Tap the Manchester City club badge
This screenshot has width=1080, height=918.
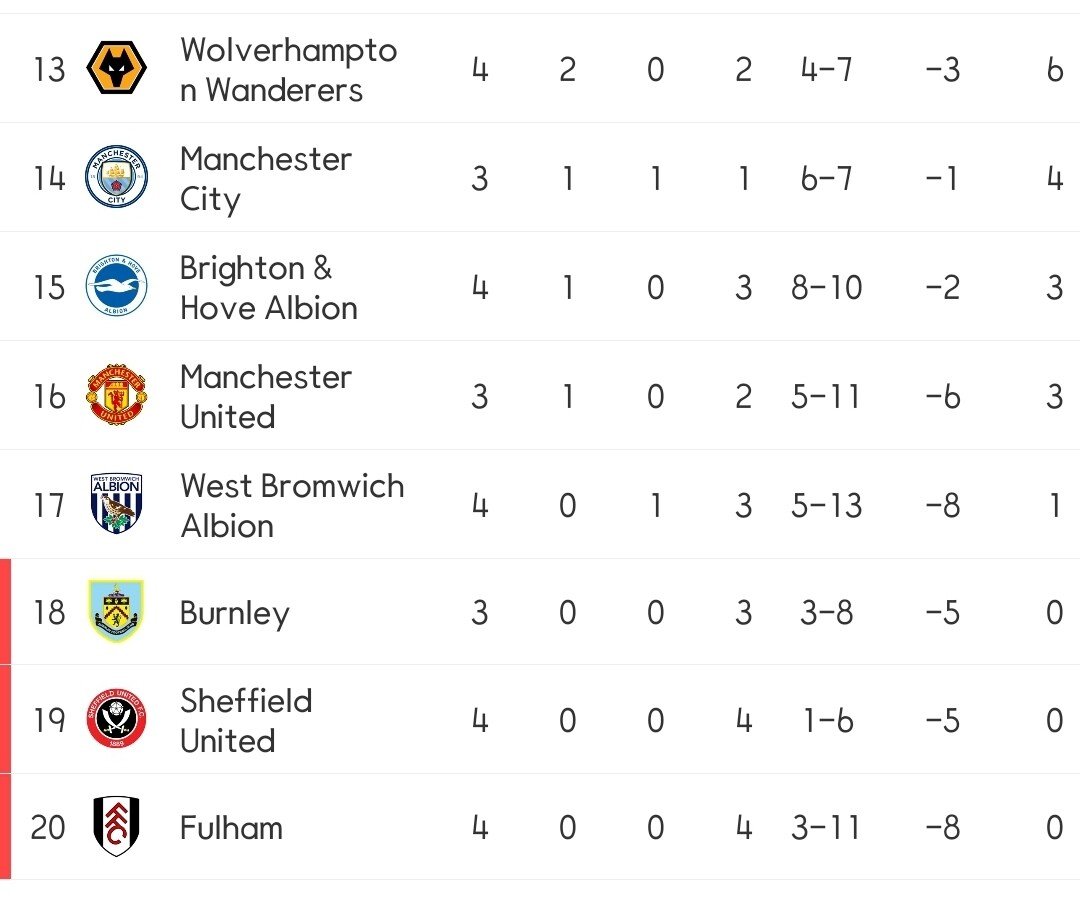(117, 177)
